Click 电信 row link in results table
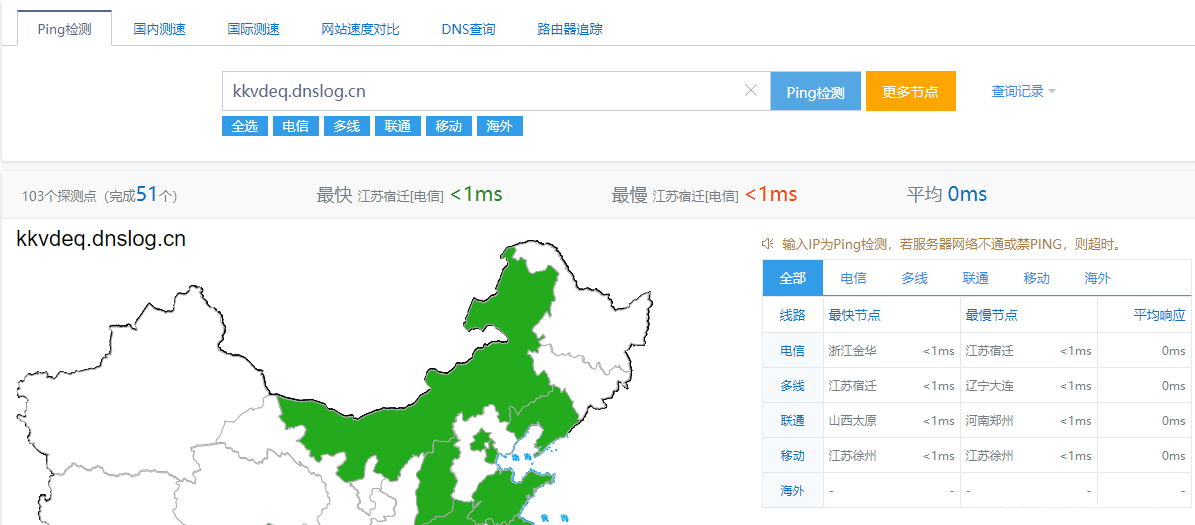The width and height of the screenshot is (1195, 525). (x=792, y=351)
